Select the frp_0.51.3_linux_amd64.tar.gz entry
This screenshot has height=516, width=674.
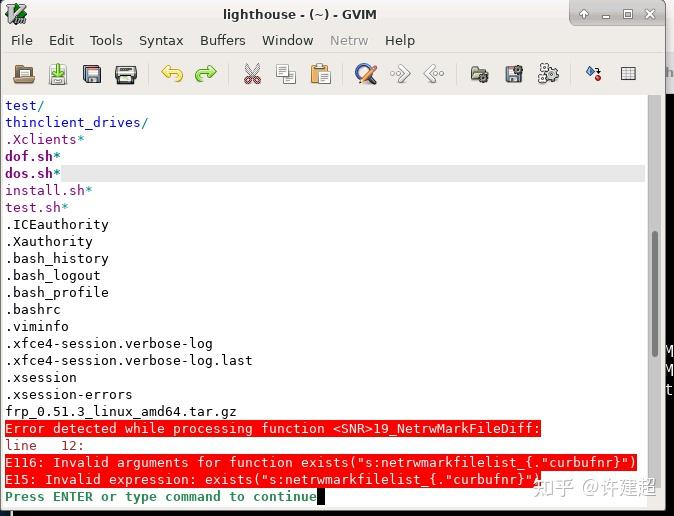(121, 412)
